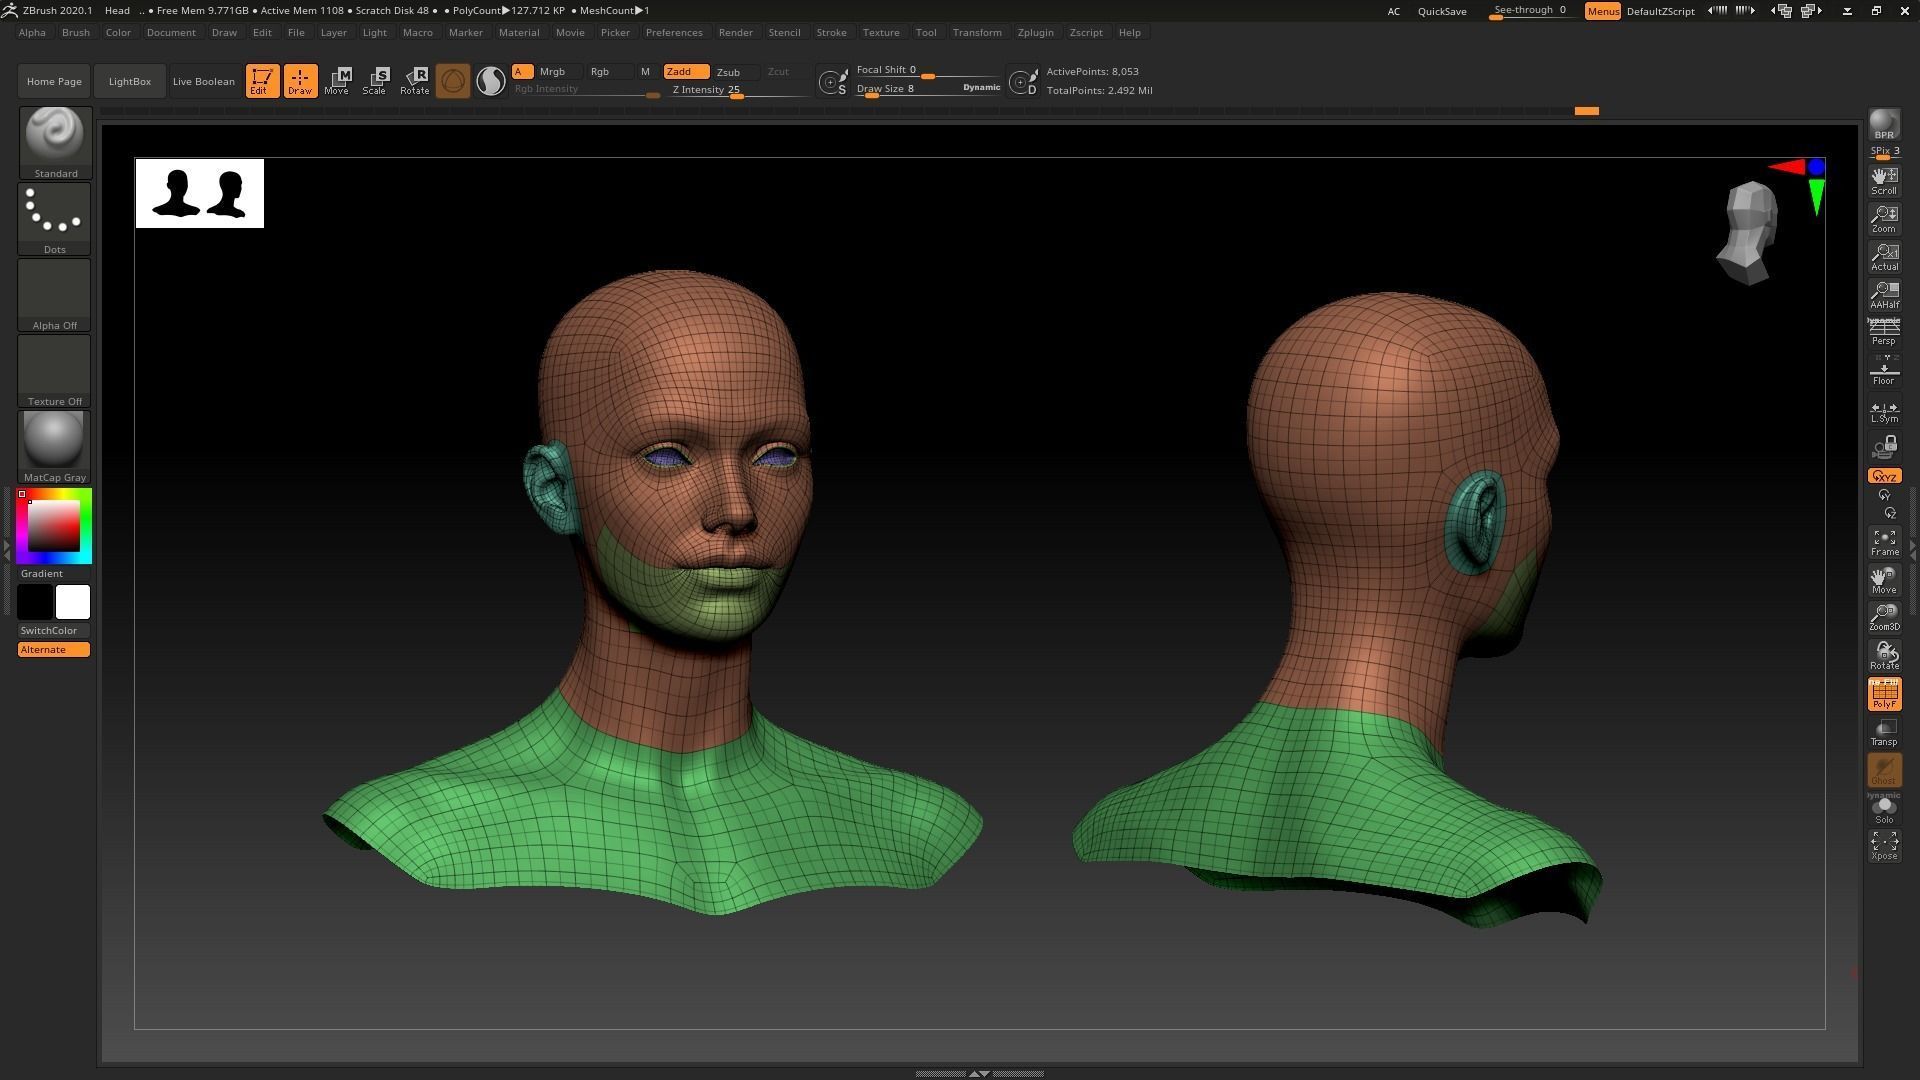Screen dimensions: 1920x1080
Task: Click the sculptris pro mode icon
Action: pyautogui.click(x=490, y=81)
